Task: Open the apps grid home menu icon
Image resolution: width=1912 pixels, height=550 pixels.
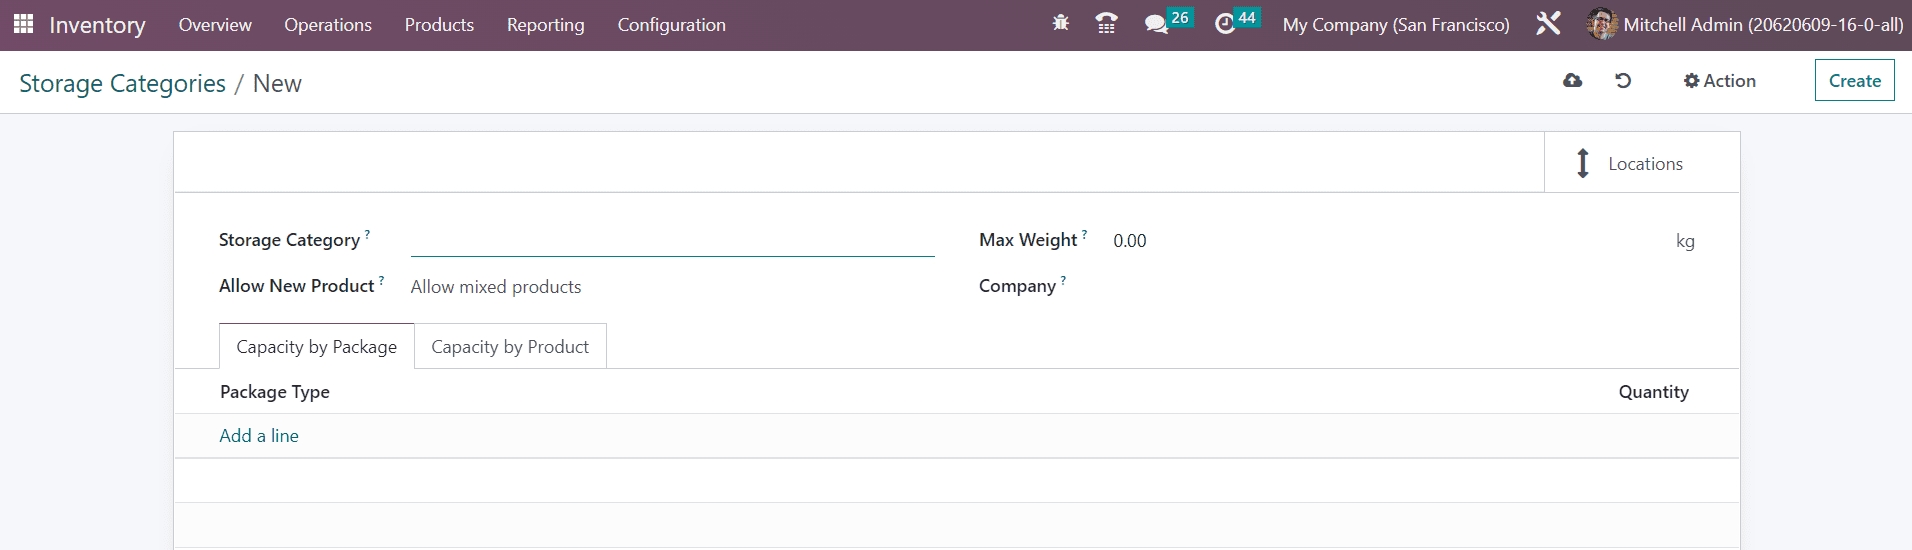Action: pos(23,24)
